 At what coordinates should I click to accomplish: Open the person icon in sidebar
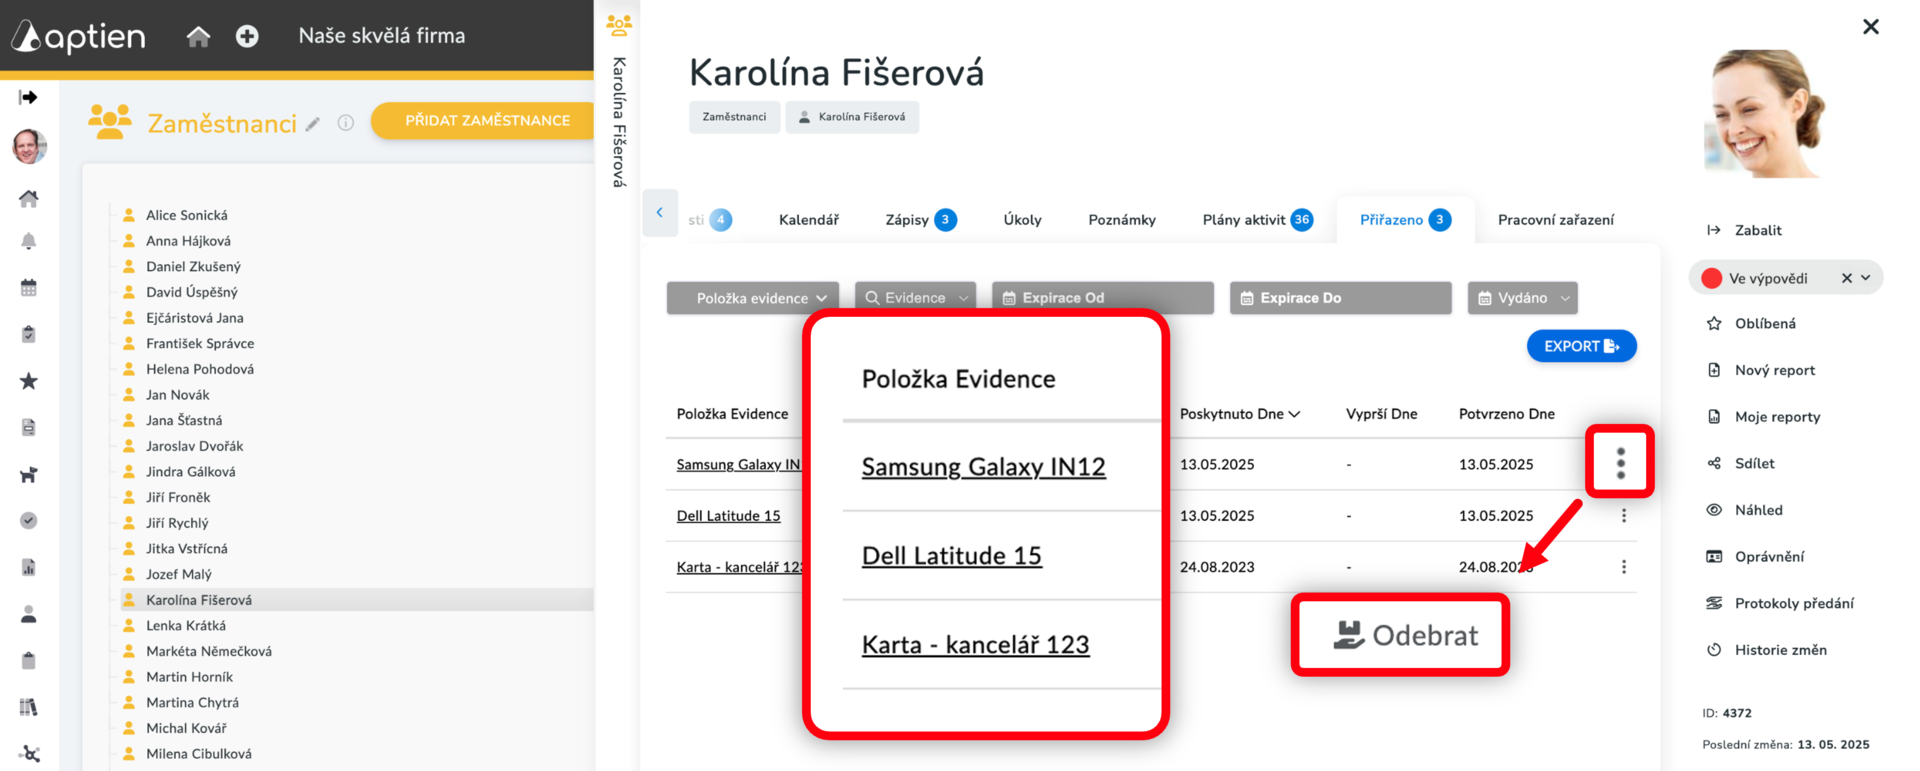pyautogui.click(x=29, y=614)
